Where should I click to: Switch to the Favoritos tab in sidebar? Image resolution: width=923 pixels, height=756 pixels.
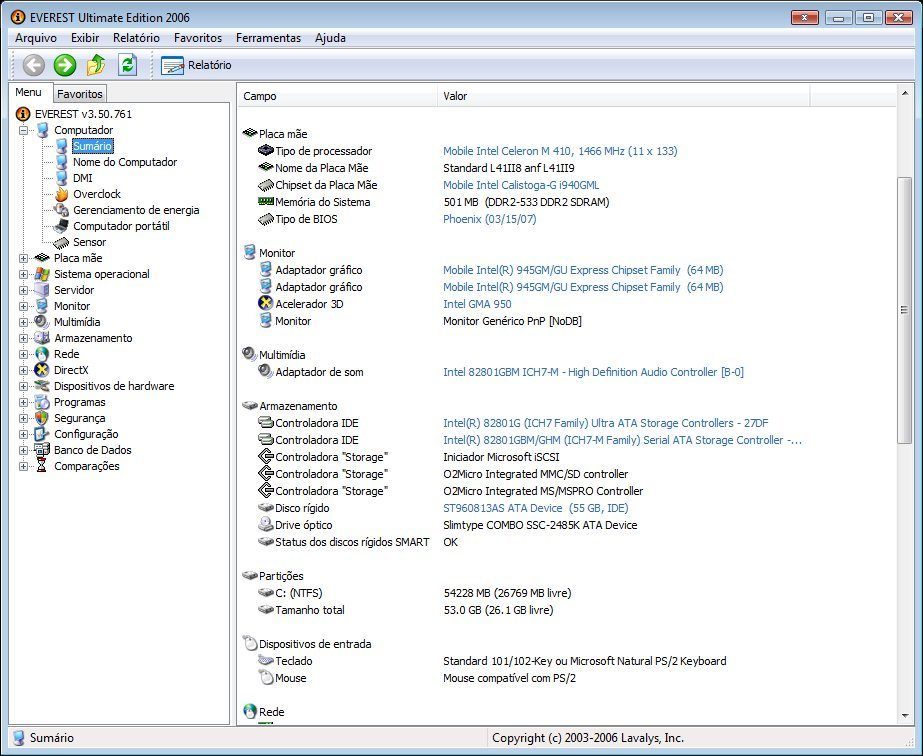pyautogui.click(x=80, y=94)
